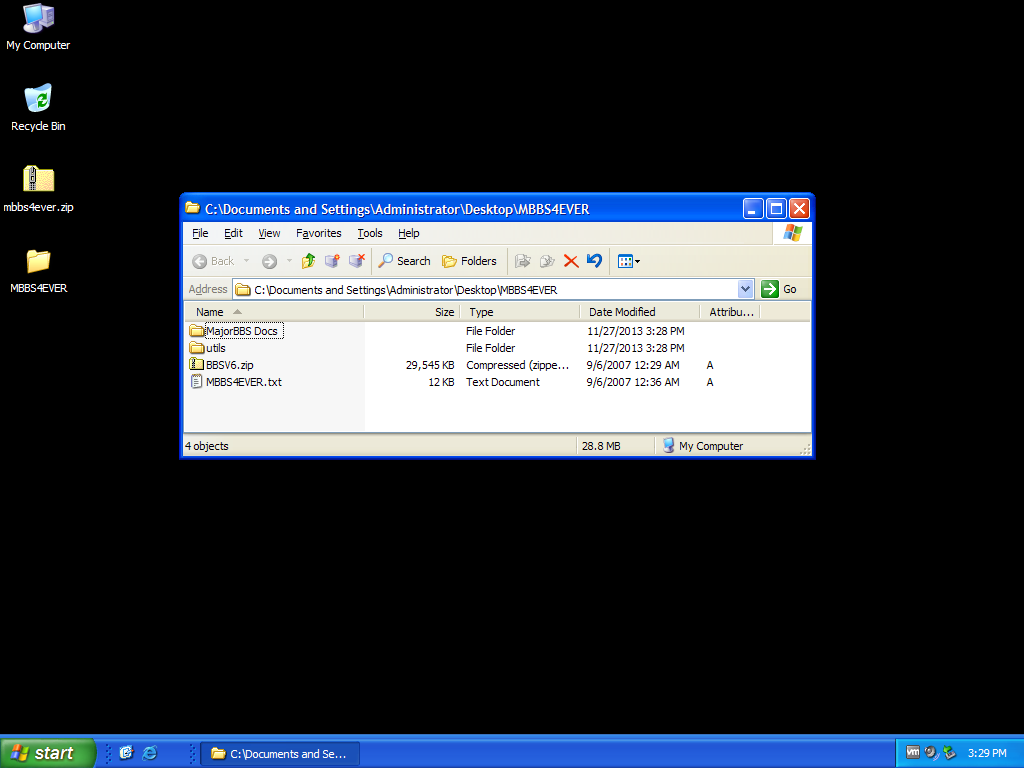Viewport: 1024px width, 768px height.
Task: Expand the Address bar dropdown arrow
Action: tap(745, 289)
